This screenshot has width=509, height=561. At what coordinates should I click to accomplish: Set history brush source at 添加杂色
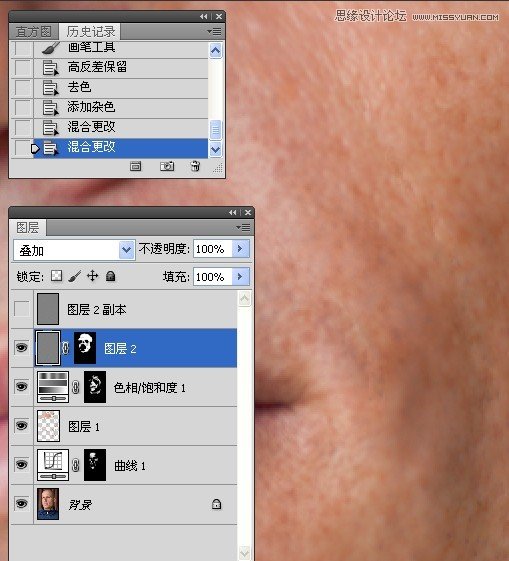[x=23, y=108]
